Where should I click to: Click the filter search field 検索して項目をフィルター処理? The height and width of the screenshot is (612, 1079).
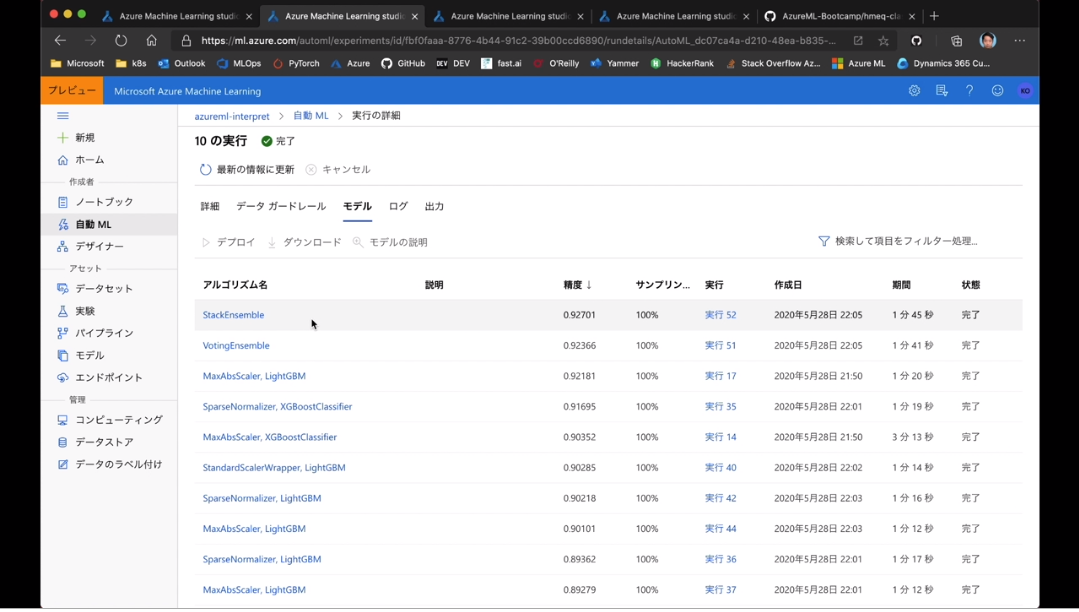point(897,241)
